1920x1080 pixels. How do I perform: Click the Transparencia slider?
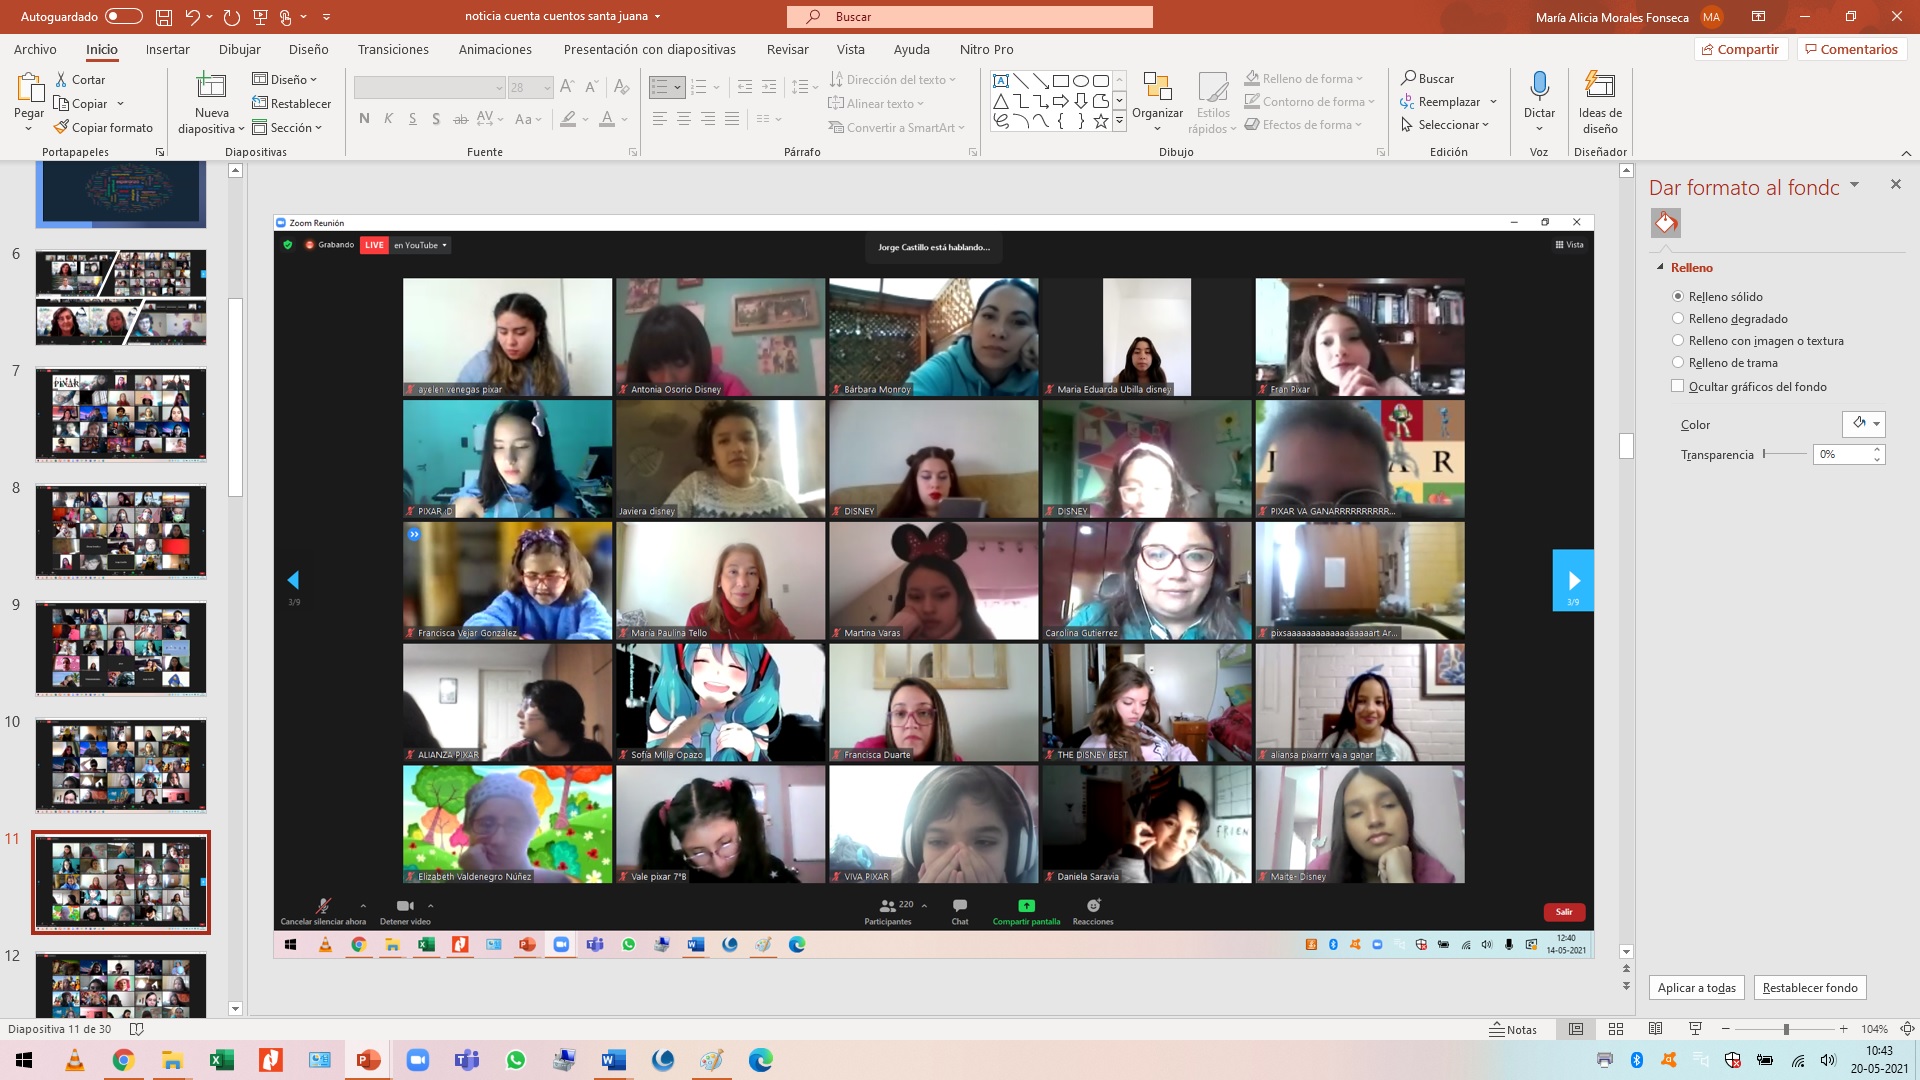click(1785, 454)
